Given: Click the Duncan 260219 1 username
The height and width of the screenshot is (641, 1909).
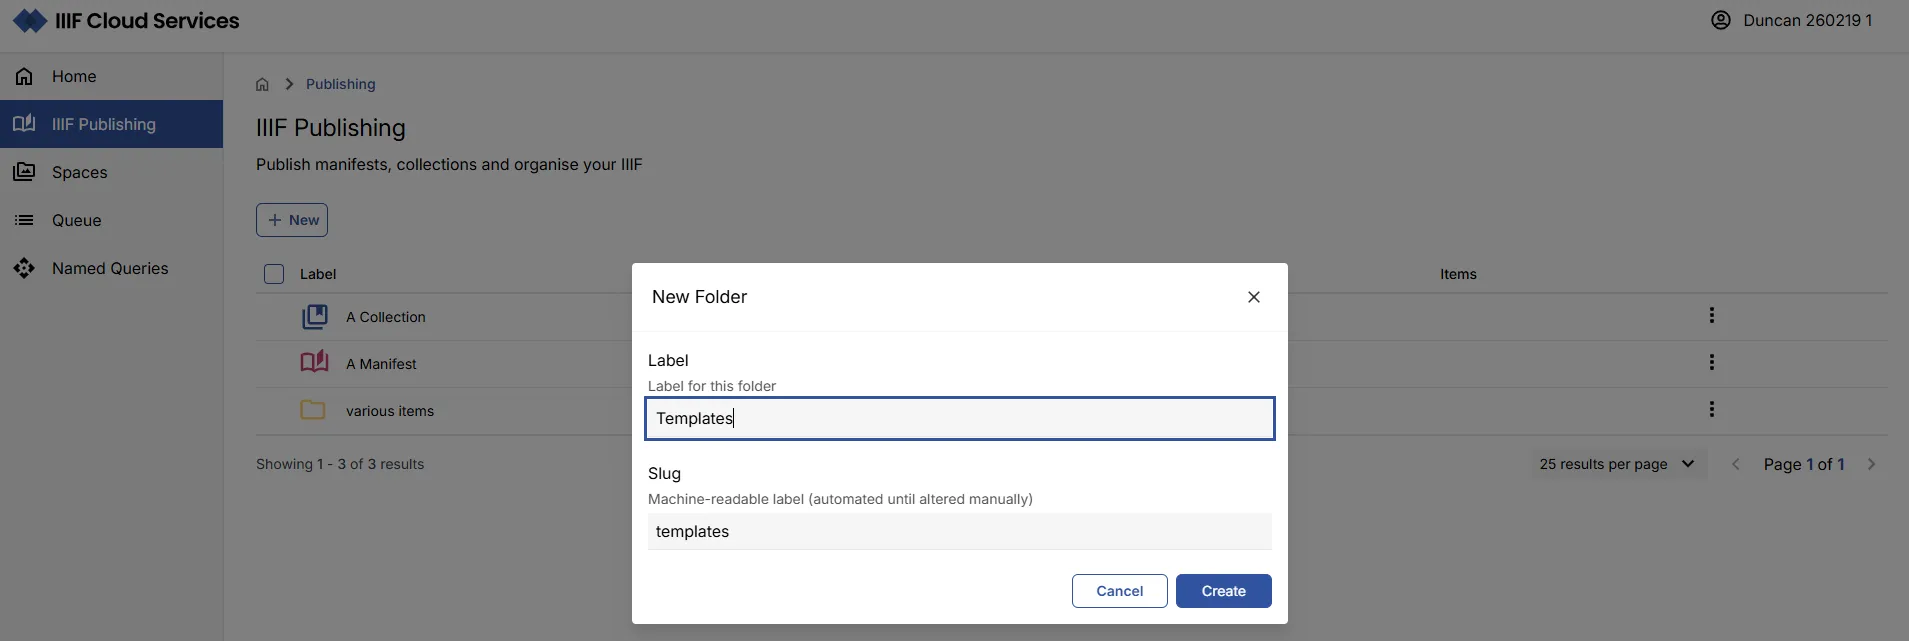Looking at the screenshot, I should 1807,20.
